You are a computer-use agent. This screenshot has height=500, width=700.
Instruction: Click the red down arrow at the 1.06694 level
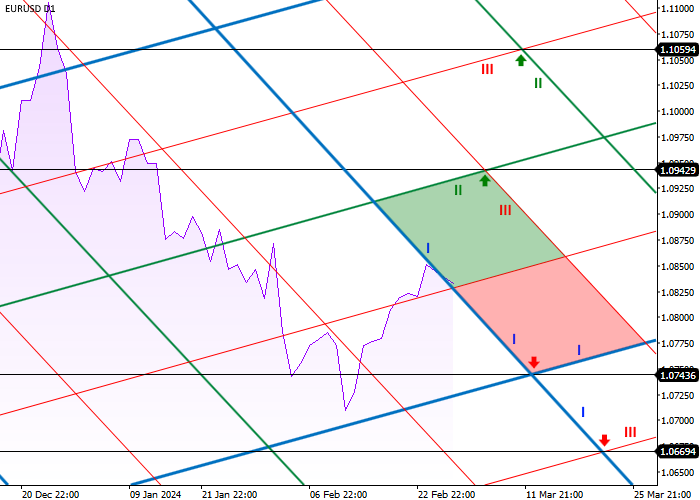click(x=604, y=440)
